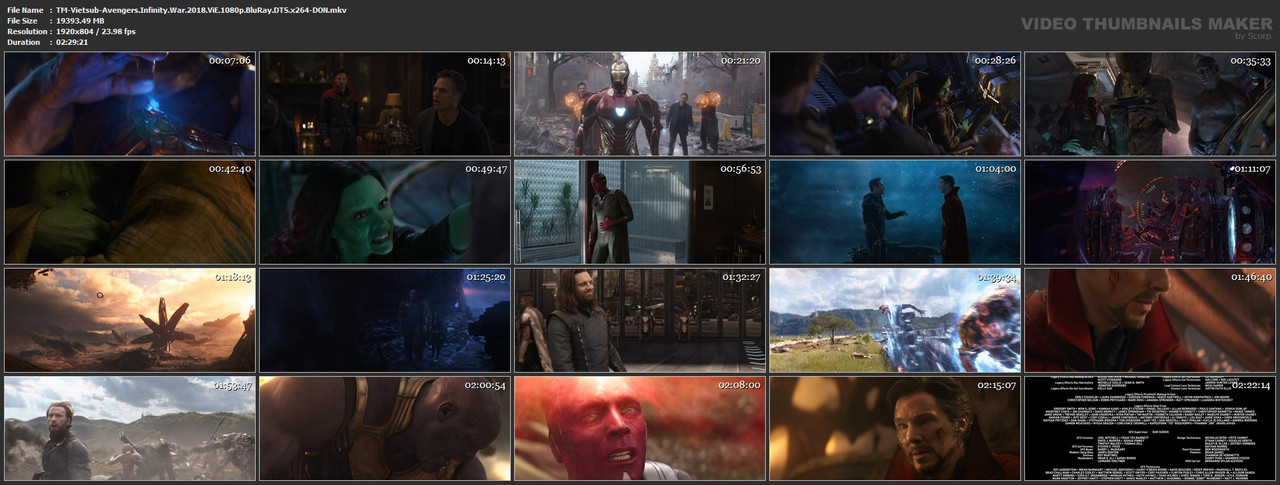This screenshot has height=485, width=1280.
Task: Open the Gamora thumbnail at 00:49:47
Action: click(385, 212)
